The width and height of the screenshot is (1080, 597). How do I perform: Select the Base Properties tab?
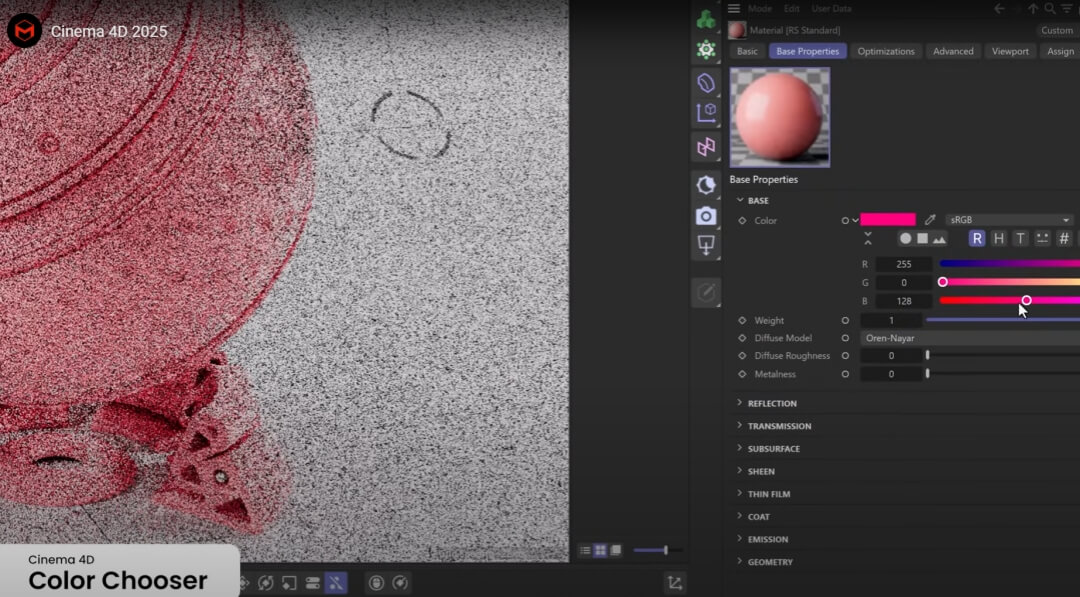pos(807,51)
